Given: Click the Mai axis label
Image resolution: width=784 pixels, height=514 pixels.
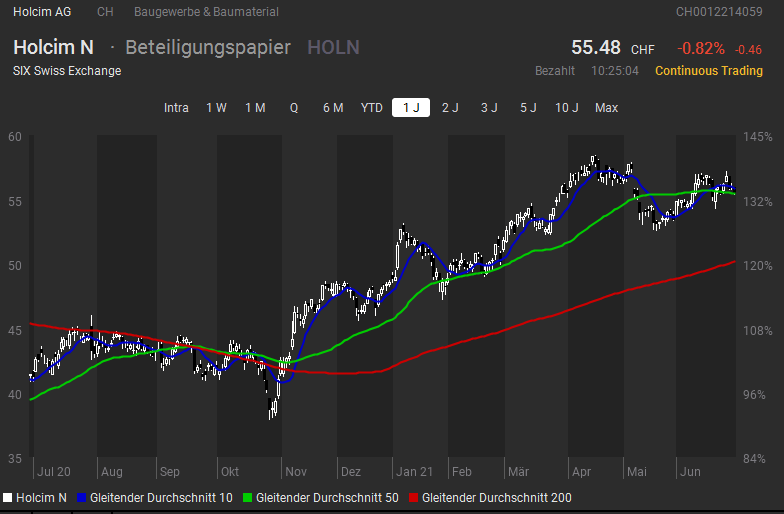Looking at the screenshot, I should (636, 472).
